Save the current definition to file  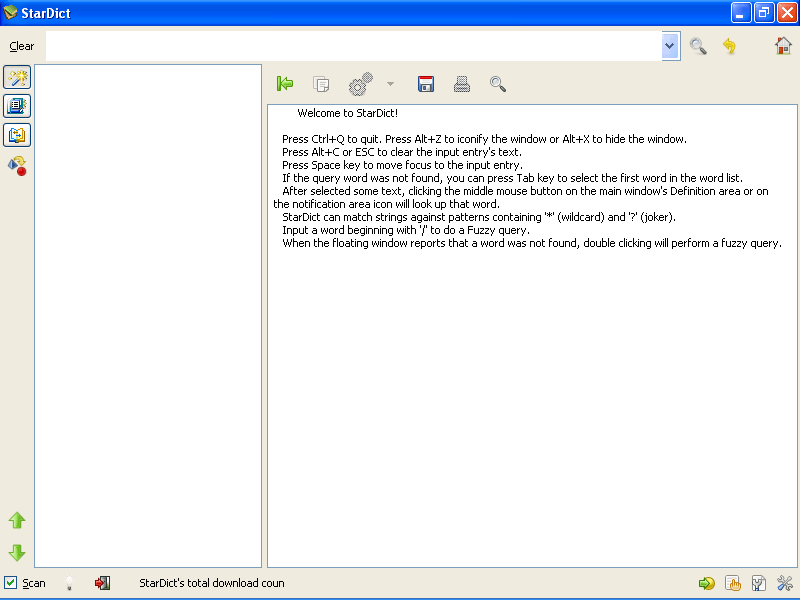point(425,84)
